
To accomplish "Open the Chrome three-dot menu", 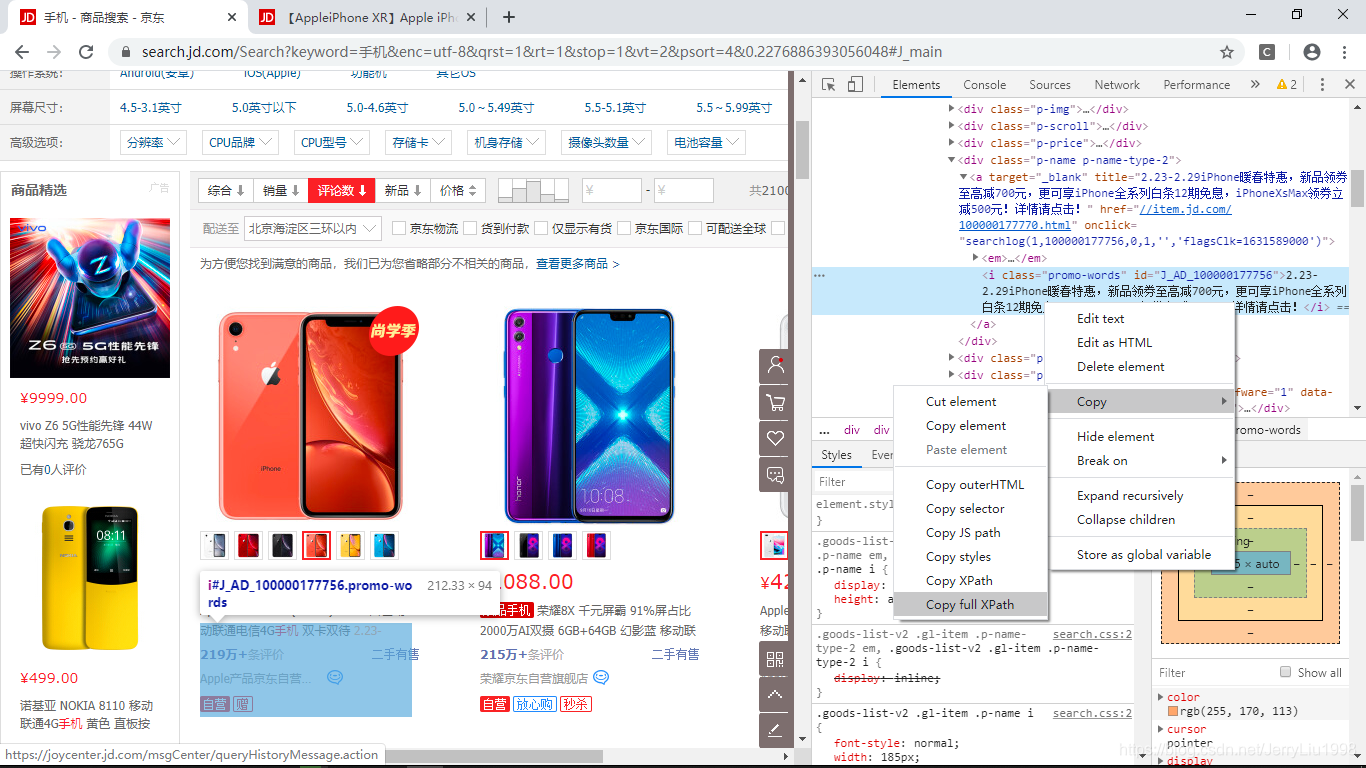I will point(1345,52).
